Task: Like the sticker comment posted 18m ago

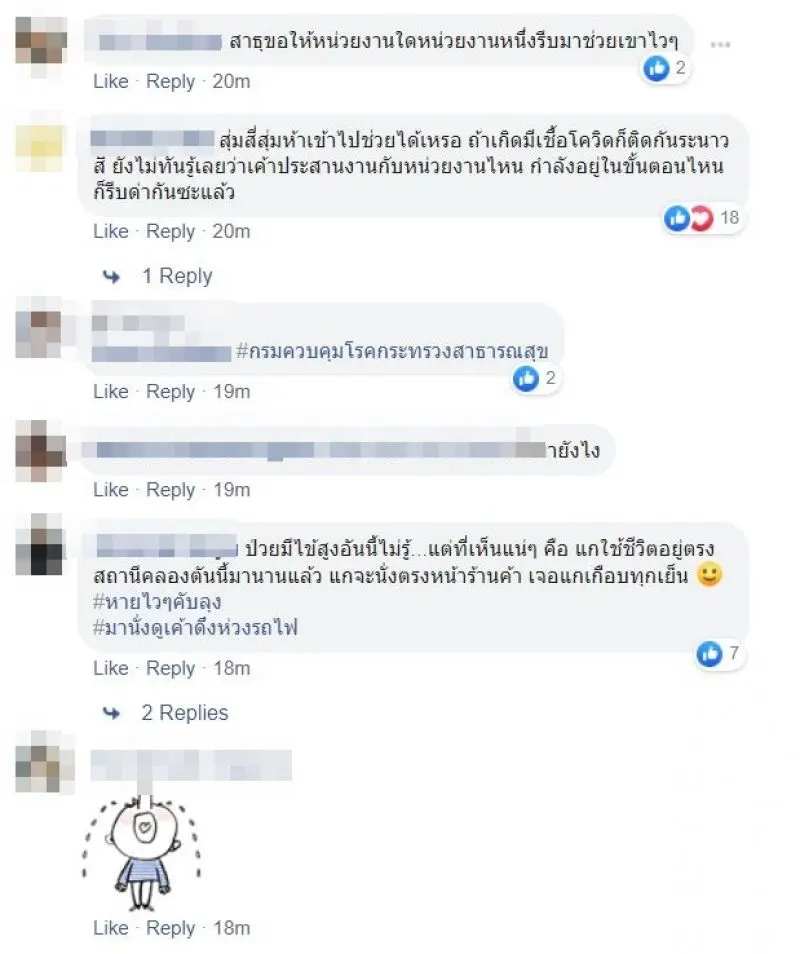Action: 111,928
